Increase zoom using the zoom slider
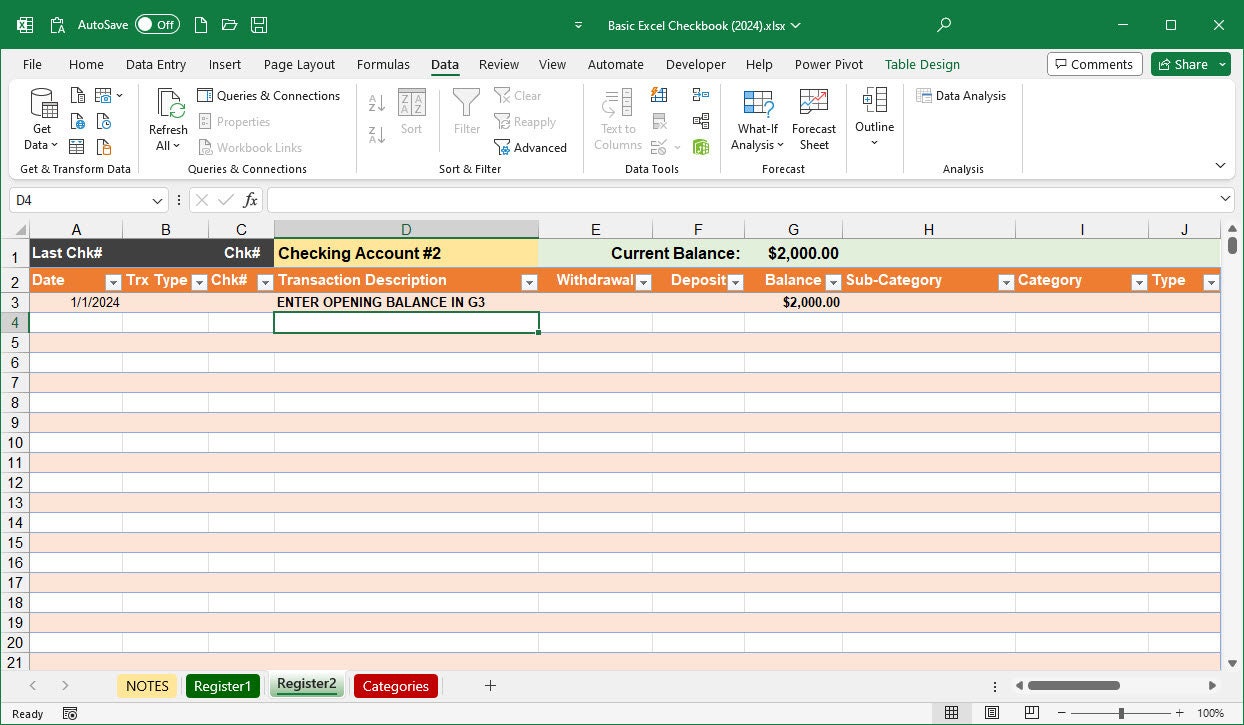This screenshot has width=1244, height=725. pos(1179,713)
